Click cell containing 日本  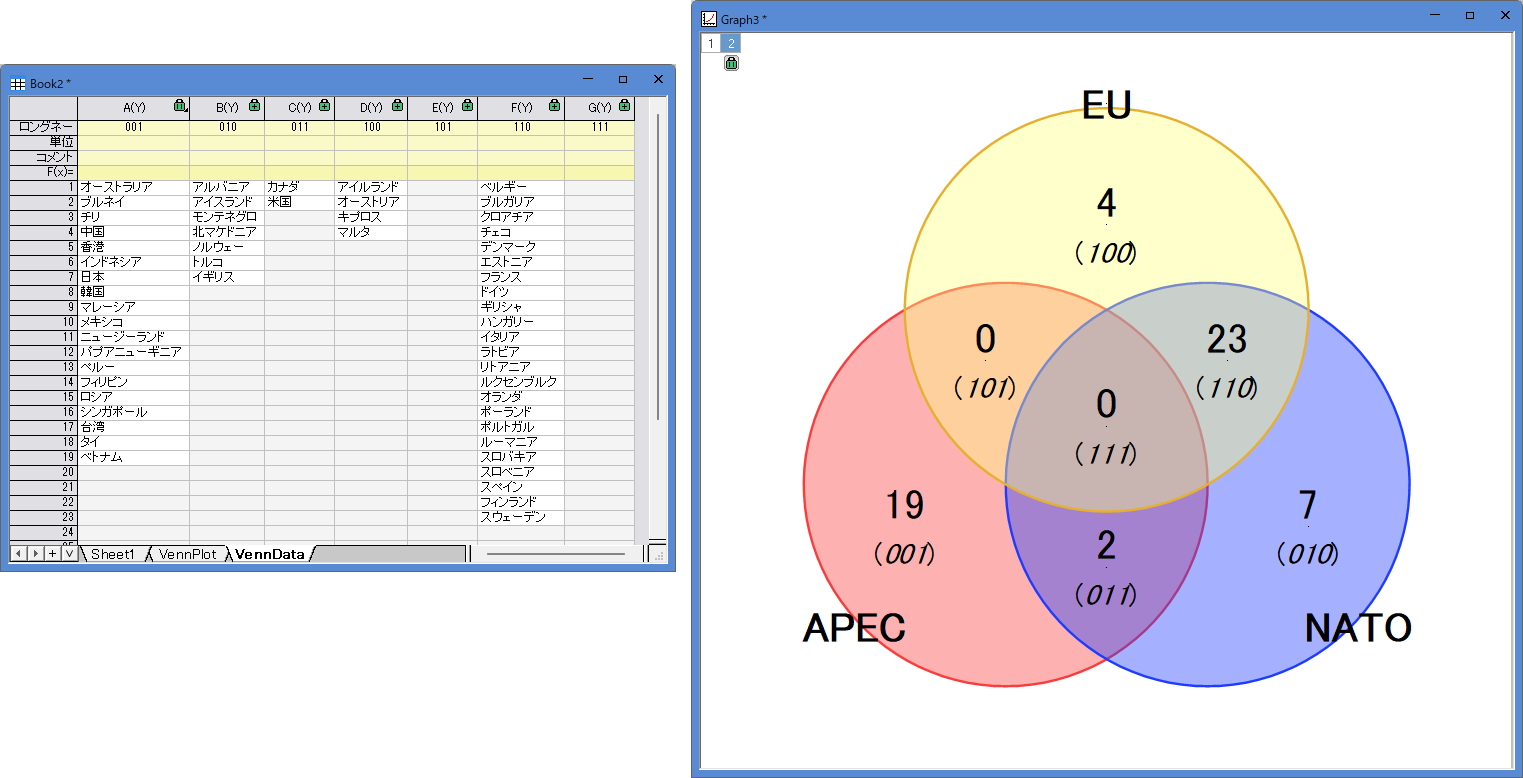click(x=134, y=277)
